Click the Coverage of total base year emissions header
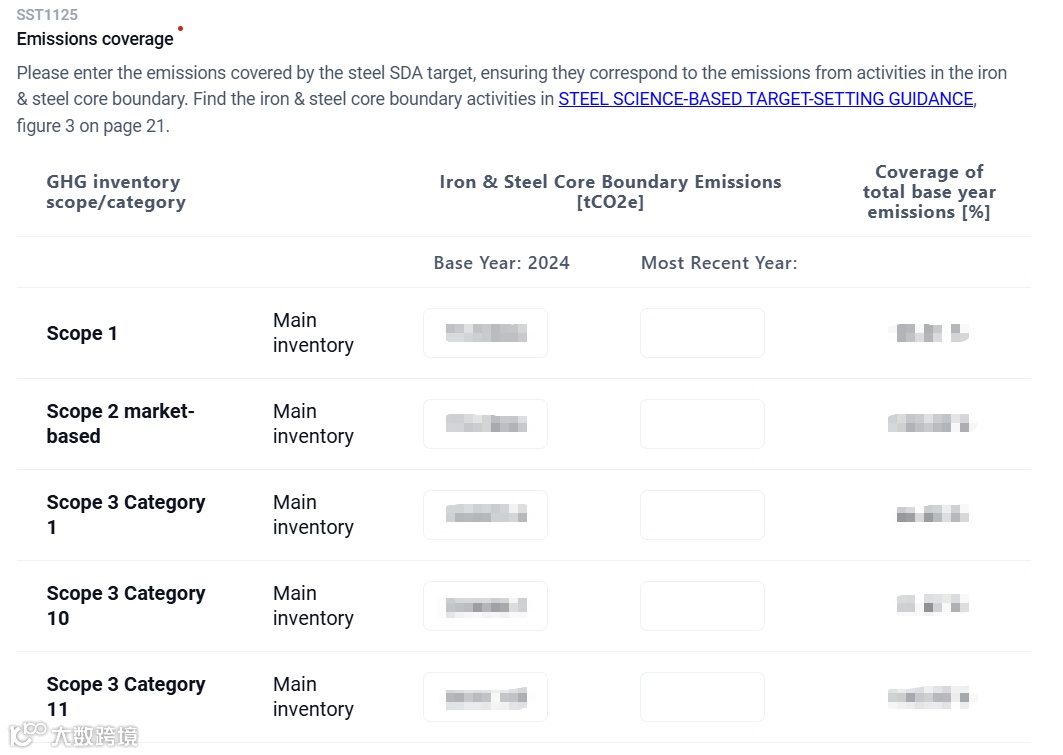The image size is (1063, 755). pyautogui.click(x=929, y=192)
